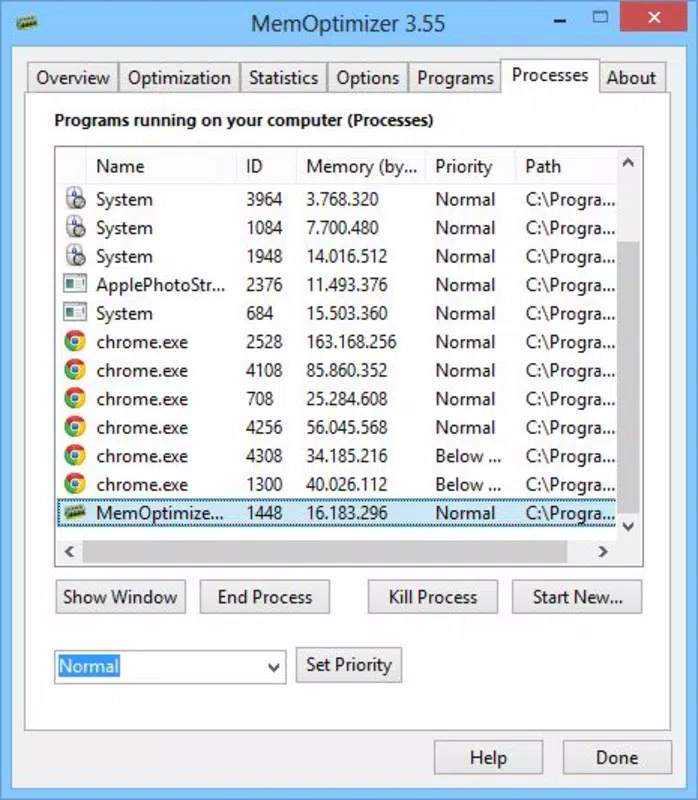Click icon of System process ID 684
The height and width of the screenshot is (800, 698).
75,312
